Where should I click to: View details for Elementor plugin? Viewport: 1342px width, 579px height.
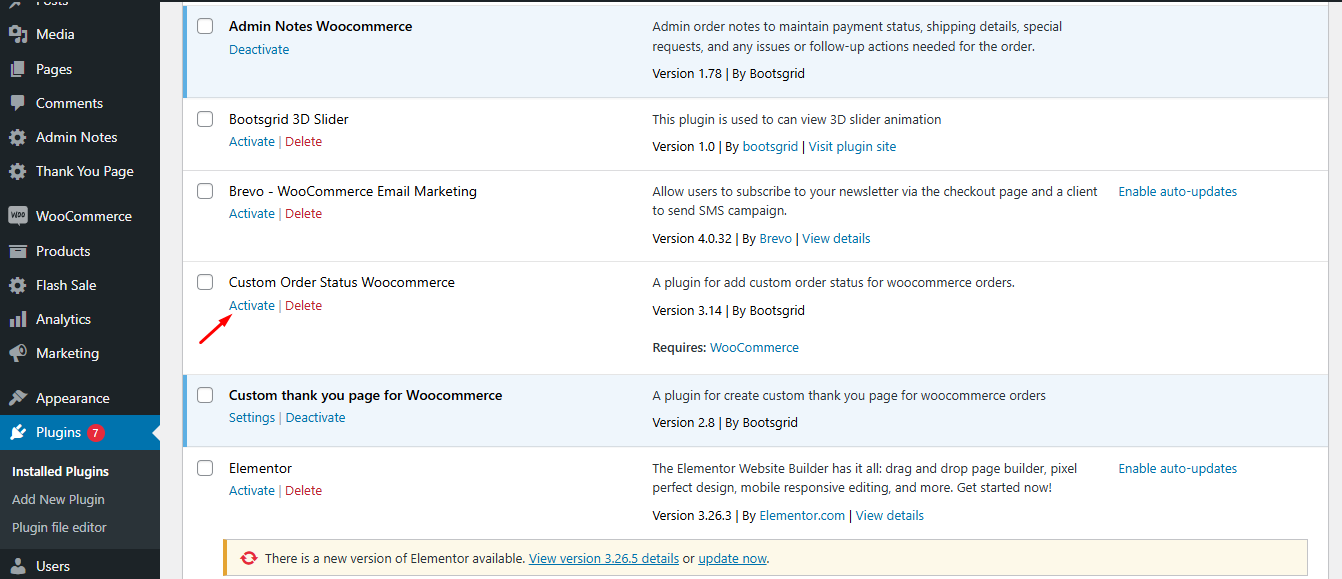coord(890,515)
